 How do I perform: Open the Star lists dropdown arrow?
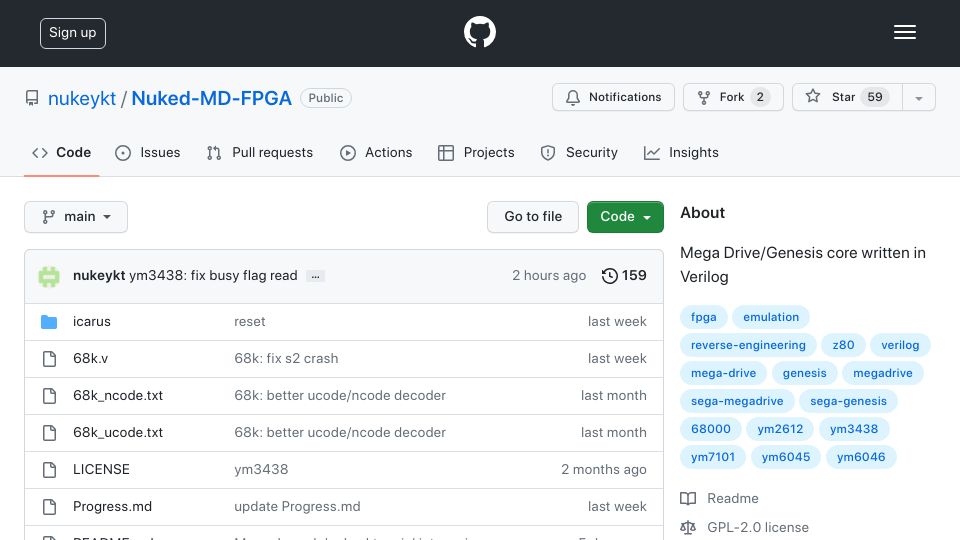pyautogui.click(x=918, y=97)
